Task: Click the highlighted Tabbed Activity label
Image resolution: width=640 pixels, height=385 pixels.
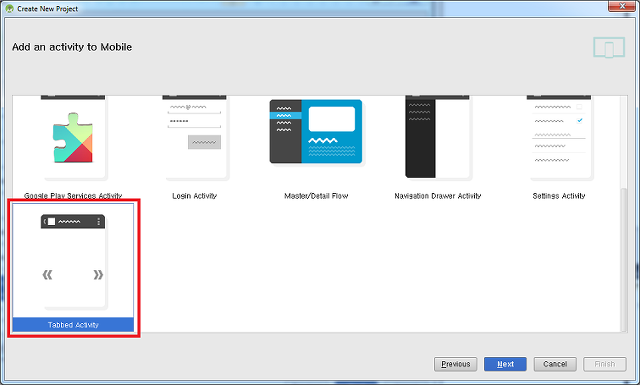Action: click(x=73, y=325)
